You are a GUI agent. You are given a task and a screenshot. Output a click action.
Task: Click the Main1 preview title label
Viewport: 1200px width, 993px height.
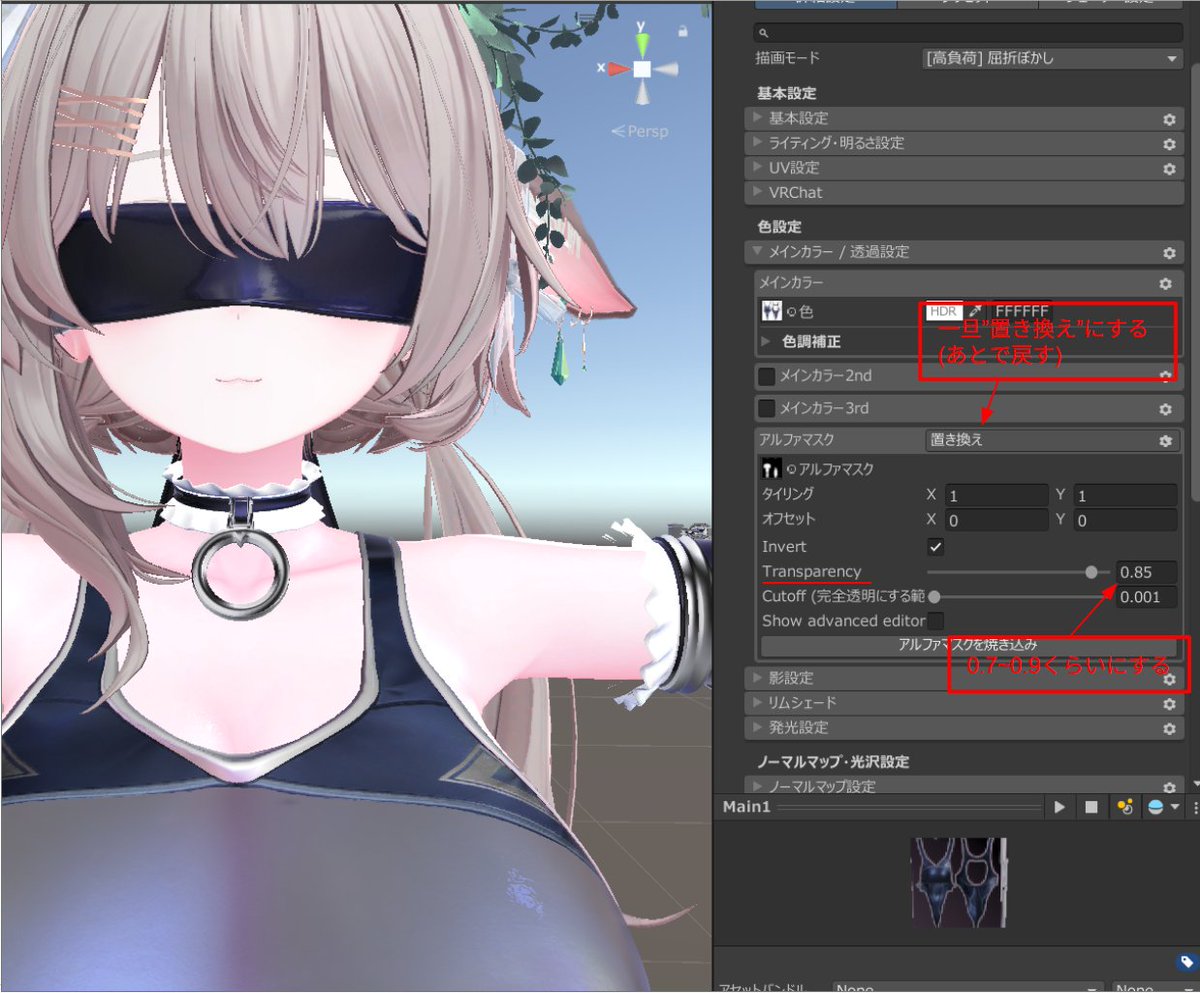click(x=746, y=807)
